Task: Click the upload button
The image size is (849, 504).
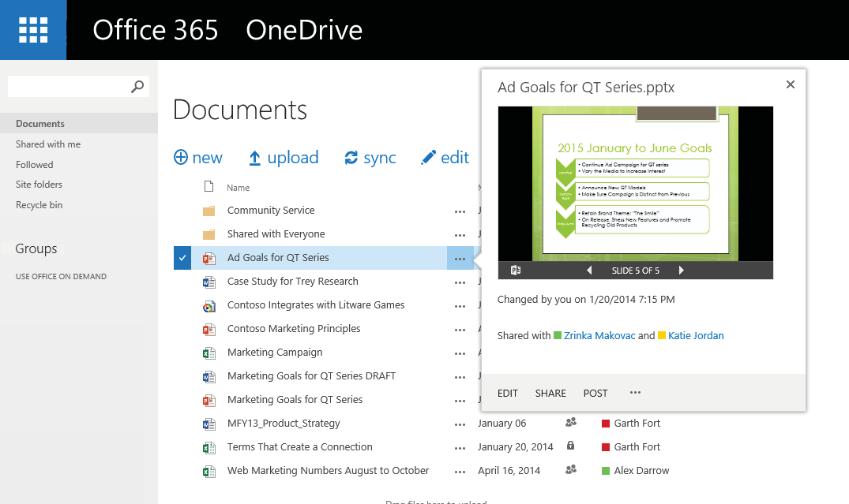Action: tap(284, 158)
